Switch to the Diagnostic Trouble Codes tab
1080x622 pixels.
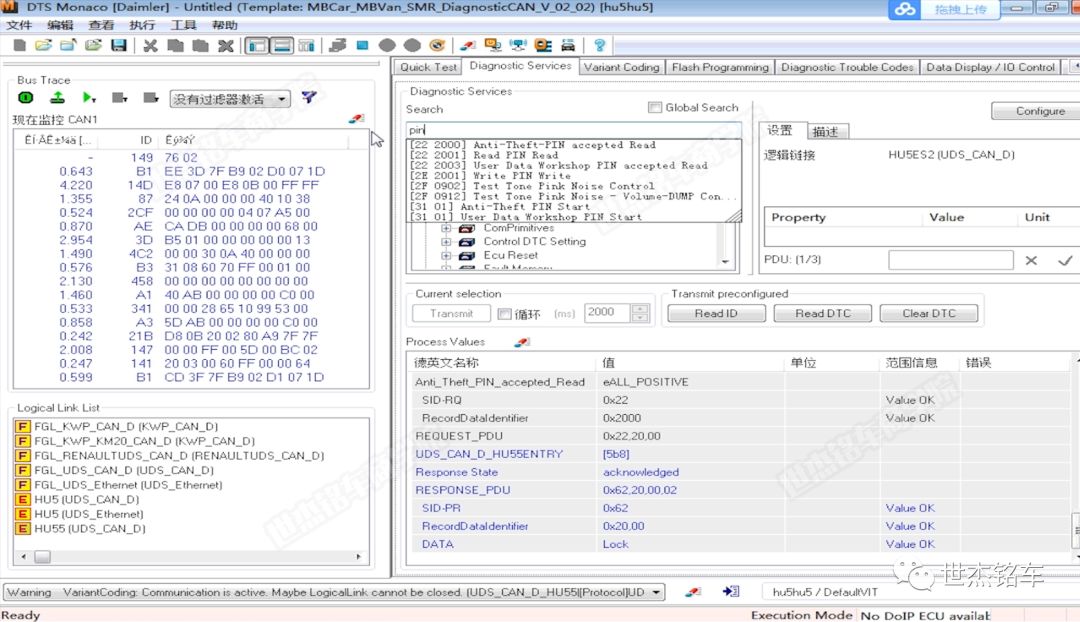[847, 67]
